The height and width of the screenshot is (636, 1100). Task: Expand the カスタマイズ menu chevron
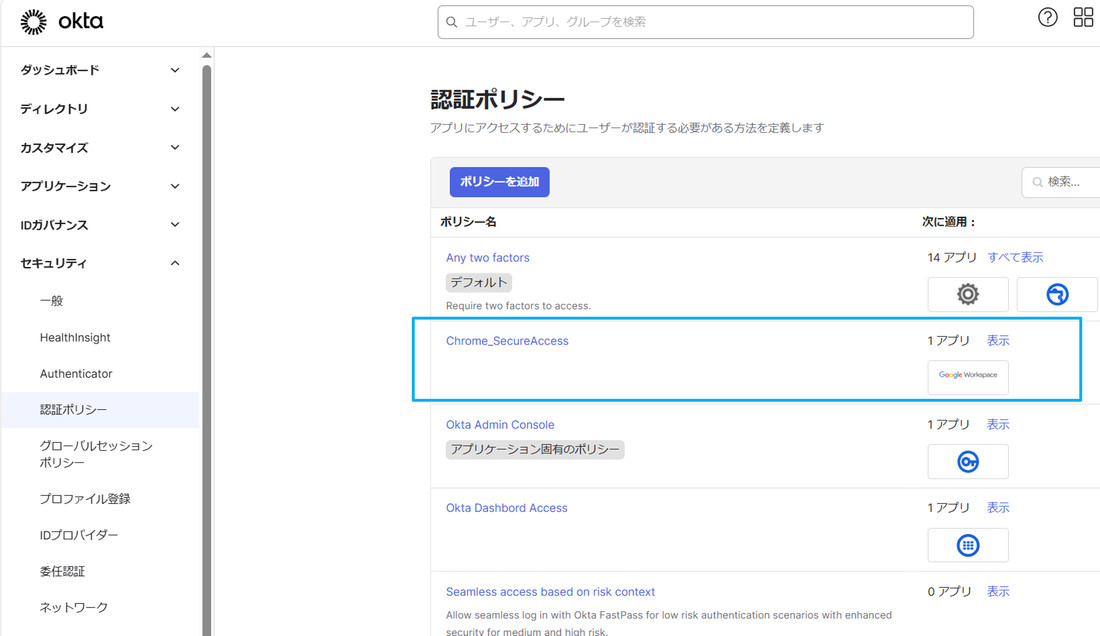[x=175, y=147]
